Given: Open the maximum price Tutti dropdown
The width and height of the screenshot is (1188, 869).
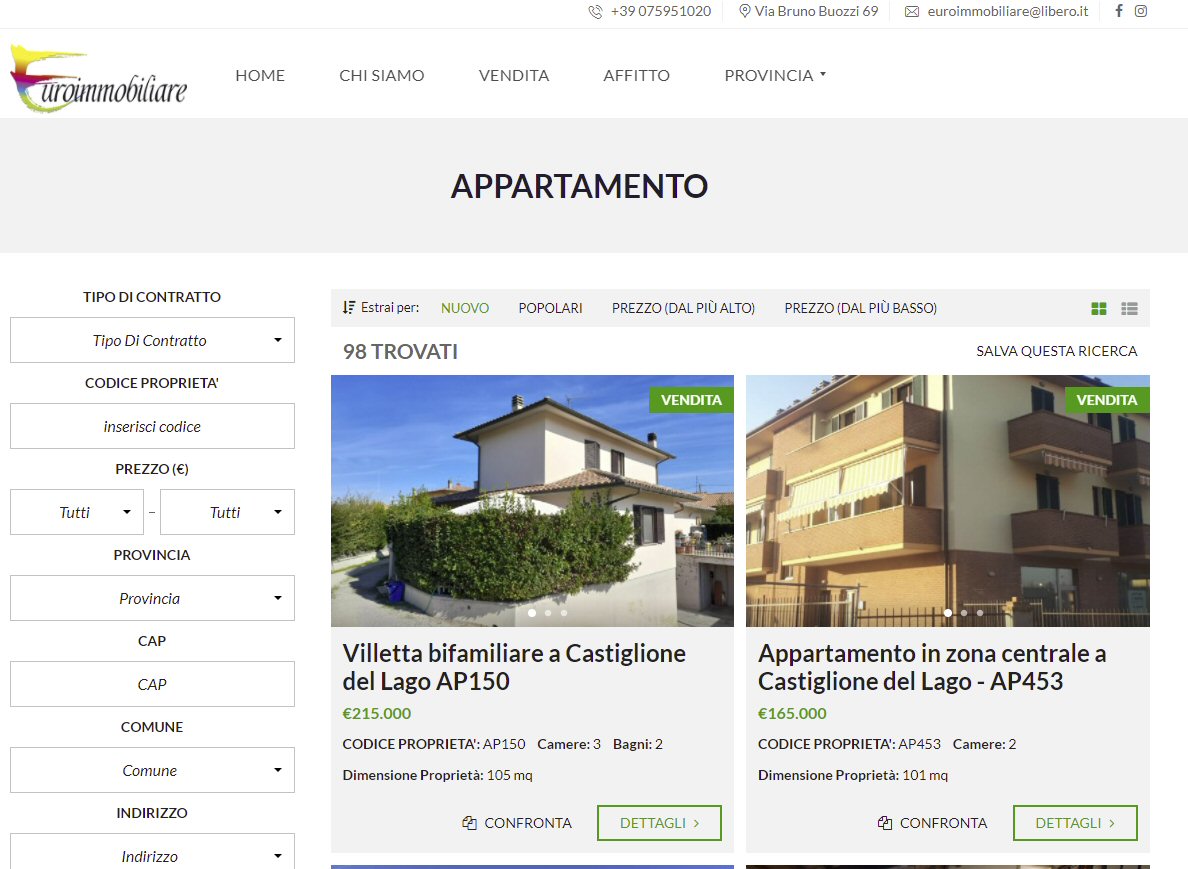Looking at the screenshot, I should [x=227, y=512].
